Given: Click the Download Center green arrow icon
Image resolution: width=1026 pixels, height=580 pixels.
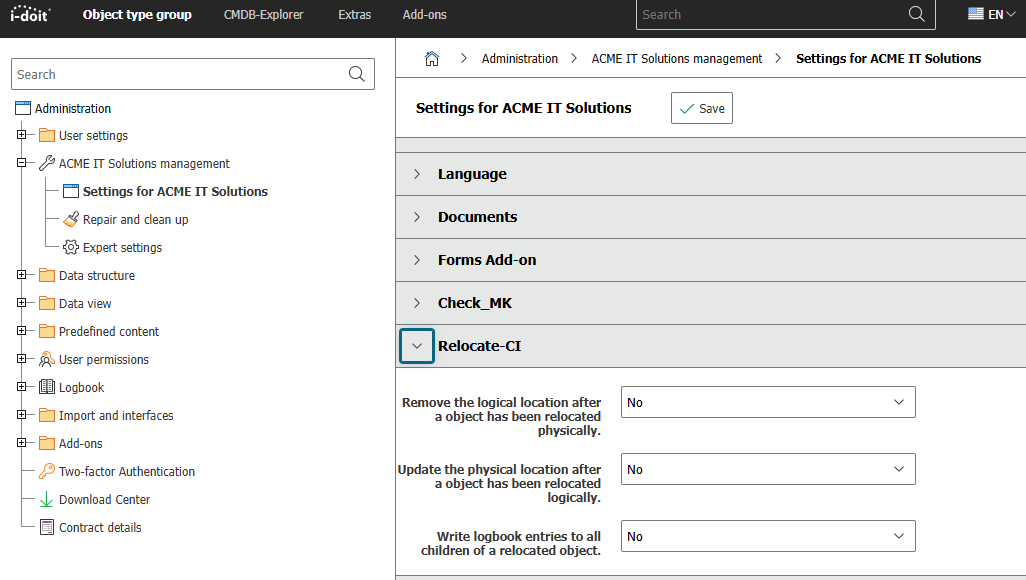Looking at the screenshot, I should coord(46,499).
